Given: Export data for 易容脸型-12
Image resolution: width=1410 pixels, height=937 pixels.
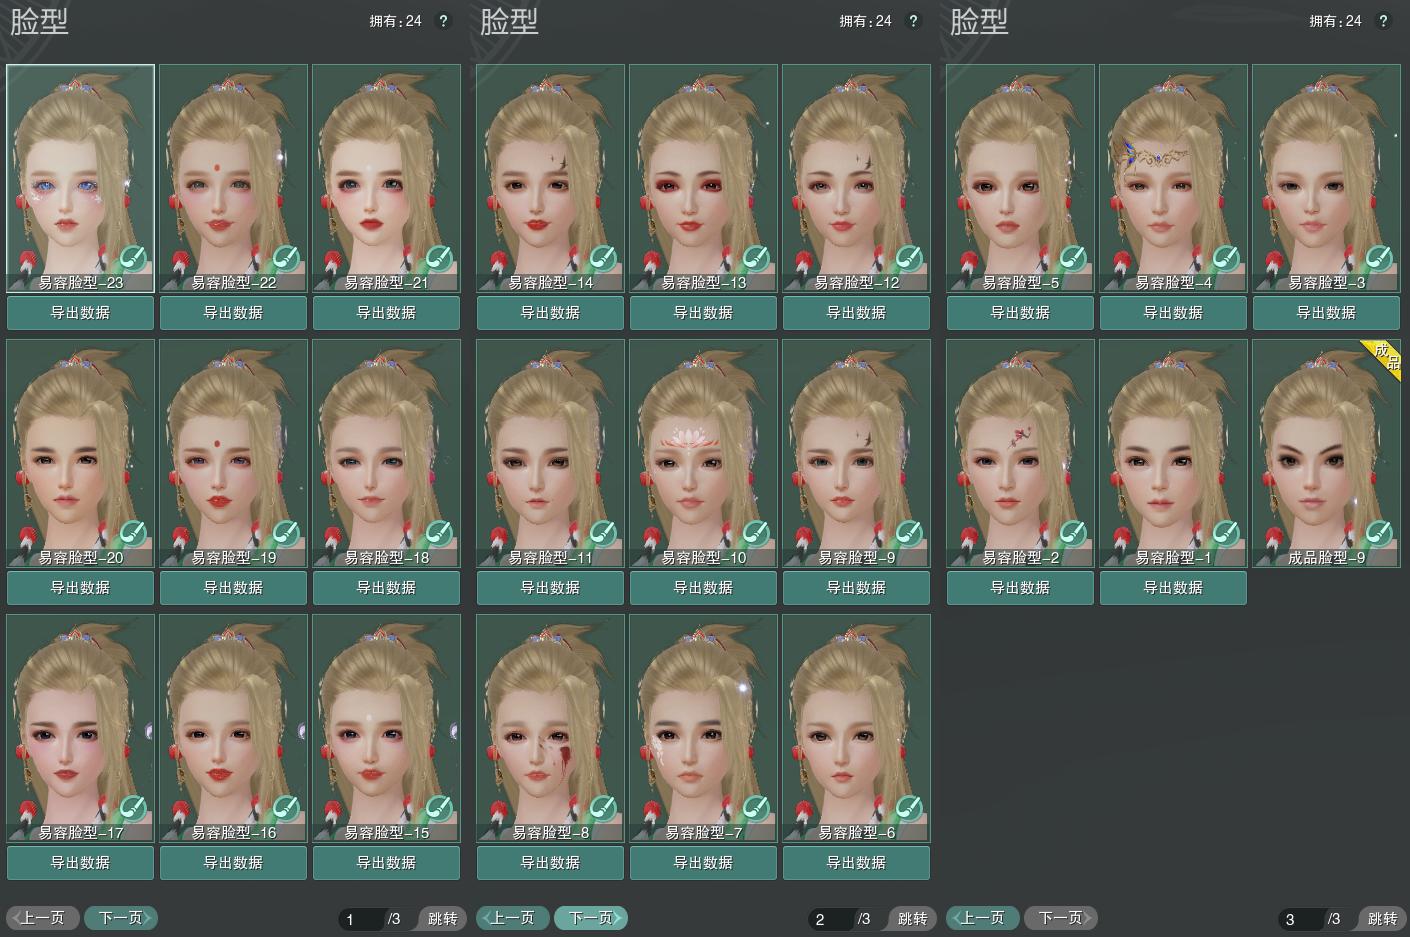Looking at the screenshot, I should (856, 313).
